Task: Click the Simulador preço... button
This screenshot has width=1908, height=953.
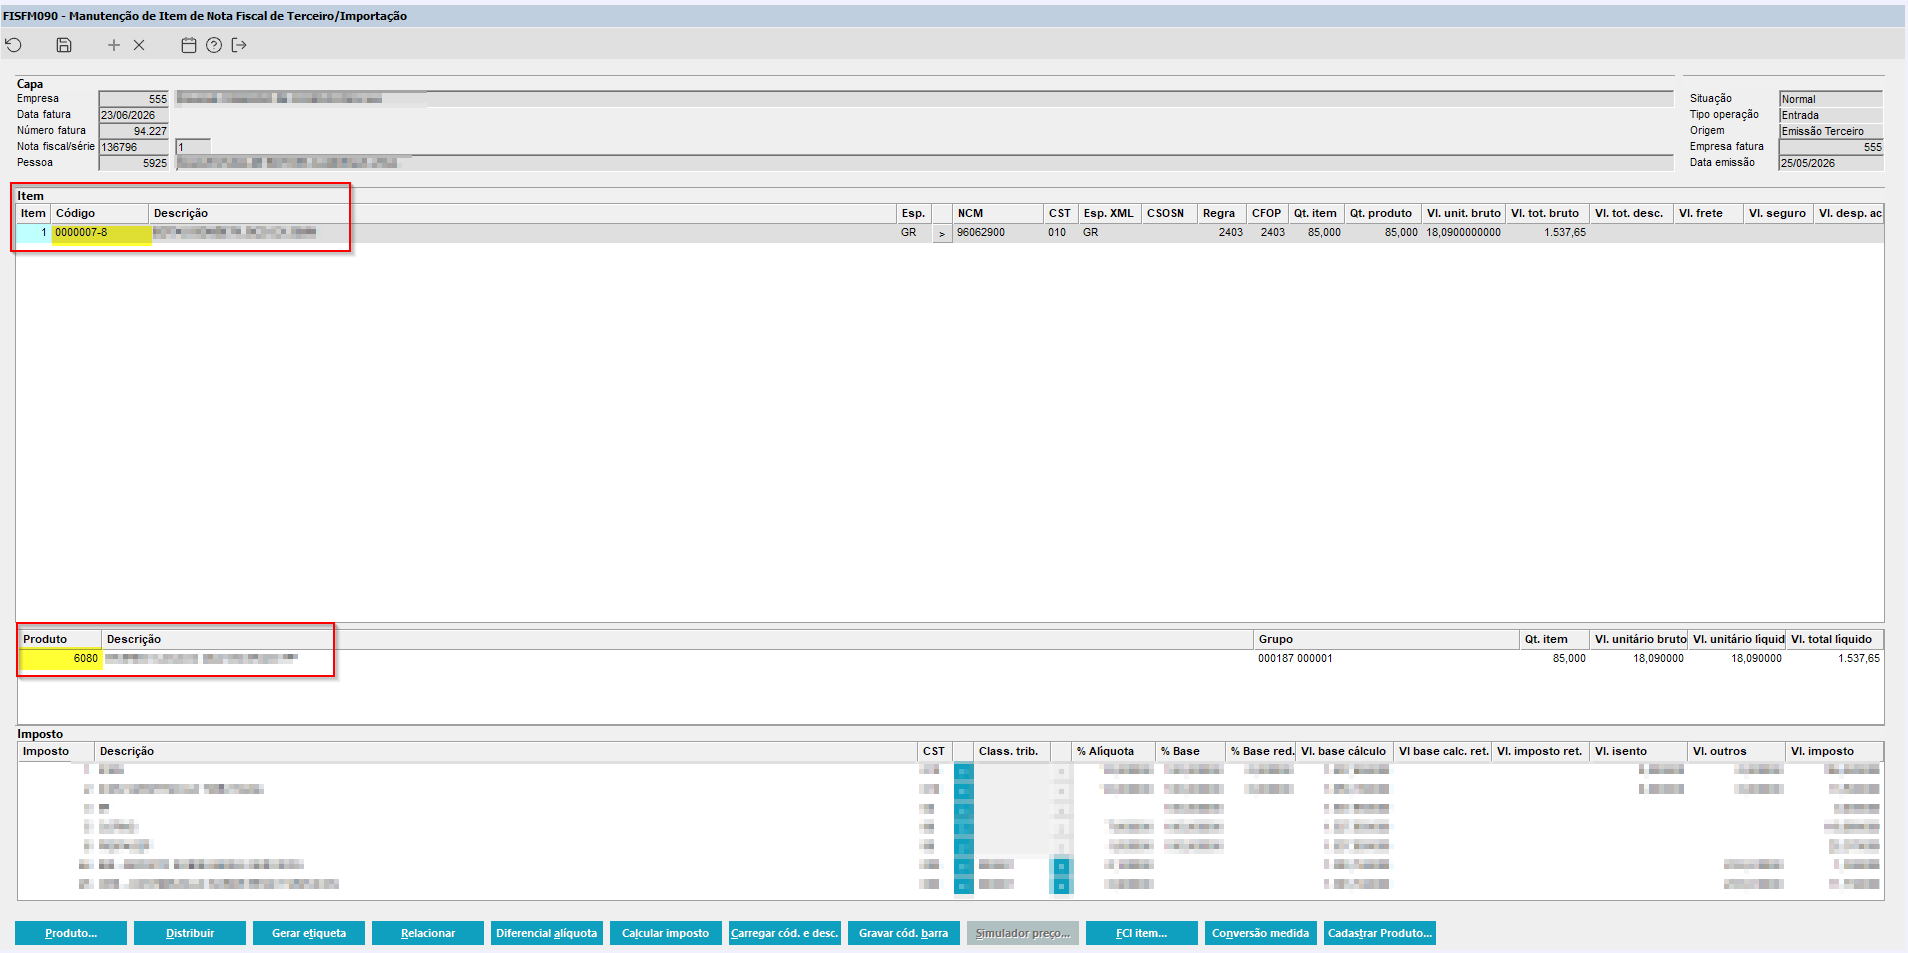Action: [1023, 933]
